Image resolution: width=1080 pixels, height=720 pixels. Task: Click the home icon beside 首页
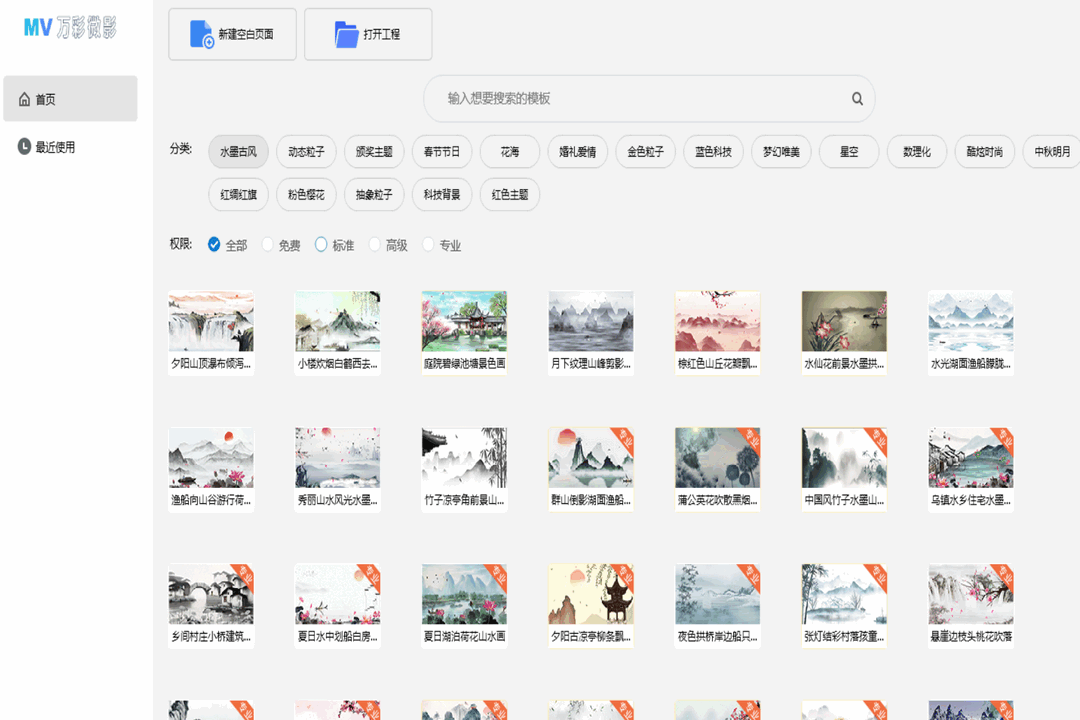(24, 99)
